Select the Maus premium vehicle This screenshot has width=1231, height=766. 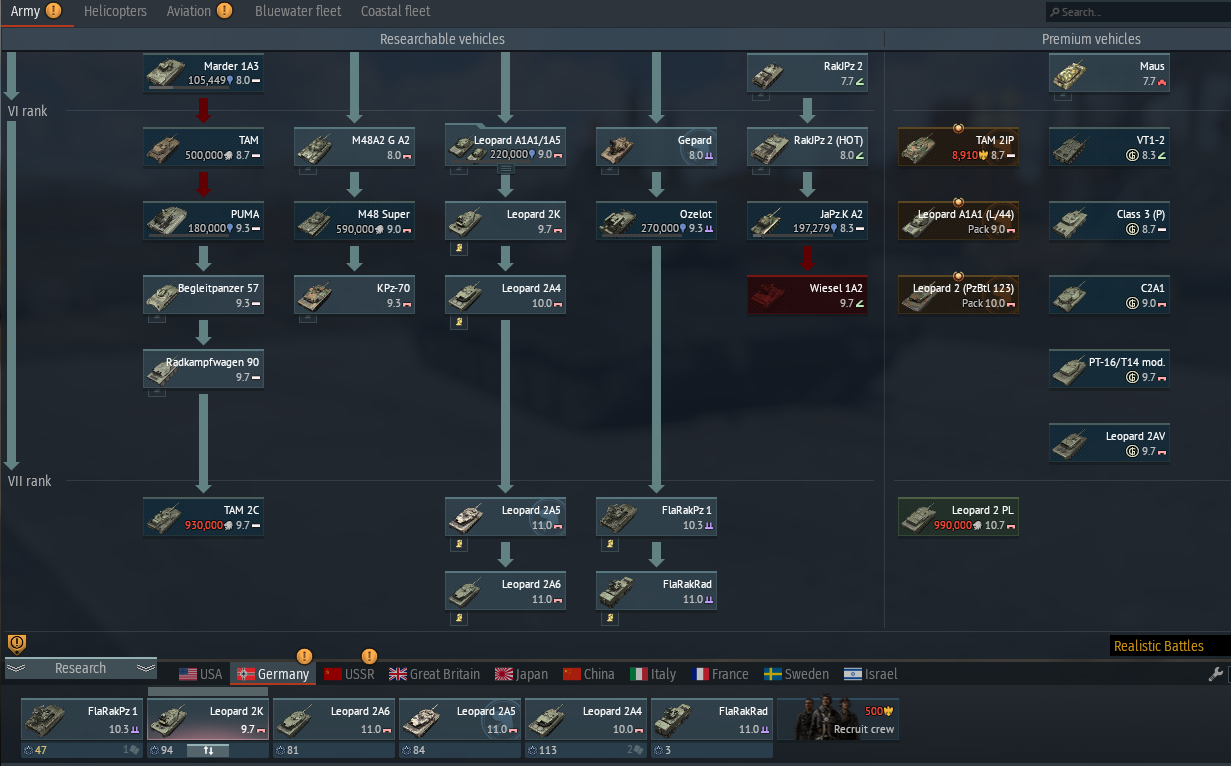[x=1110, y=73]
